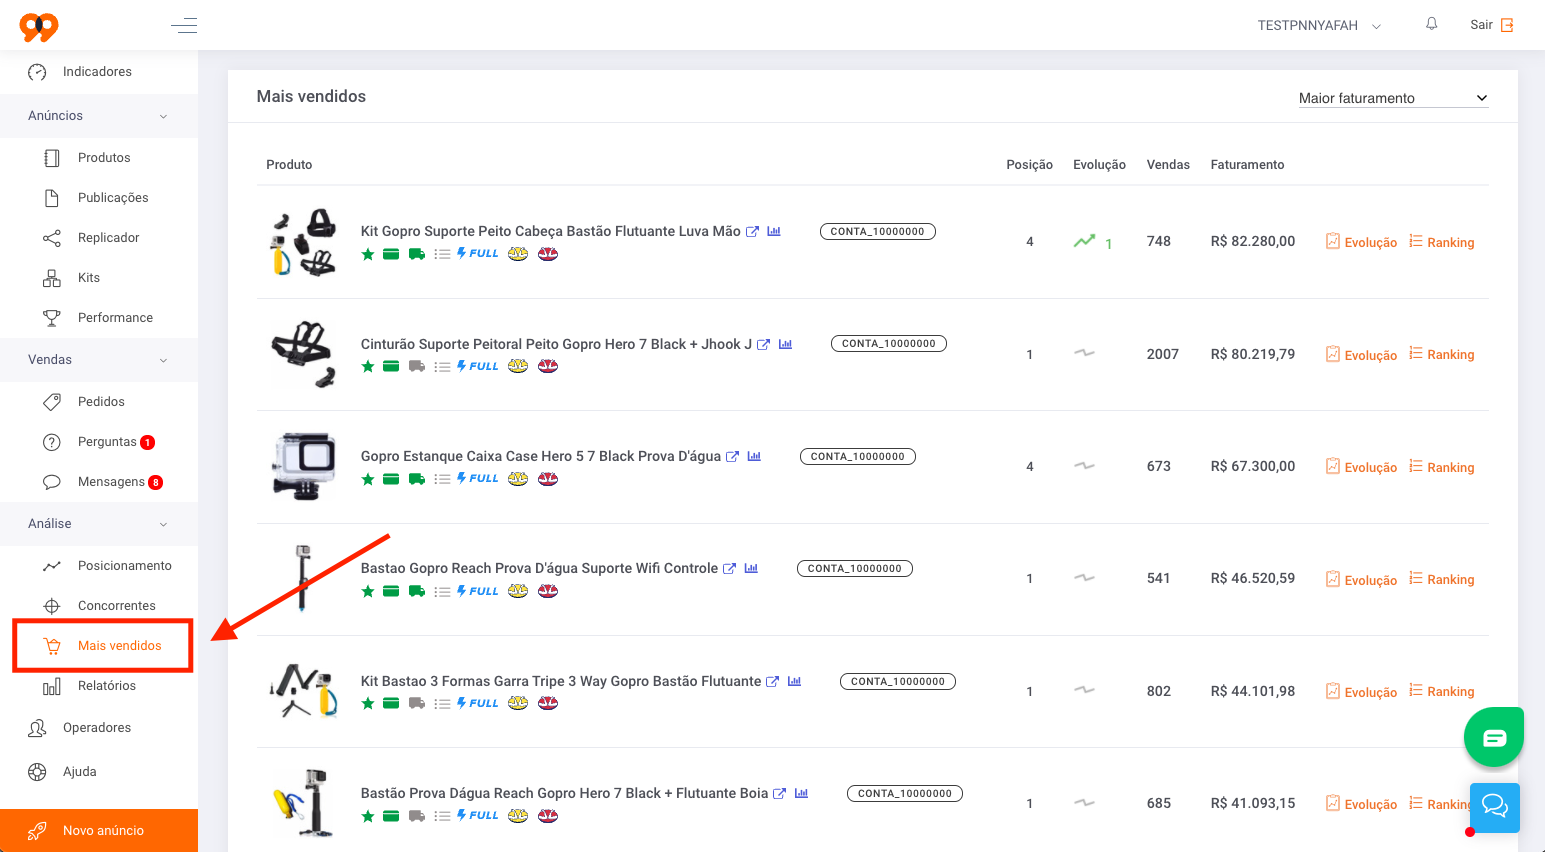The width and height of the screenshot is (1545, 852).
Task: Open Indicadores in the sidebar
Action: click(x=99, y=72)
